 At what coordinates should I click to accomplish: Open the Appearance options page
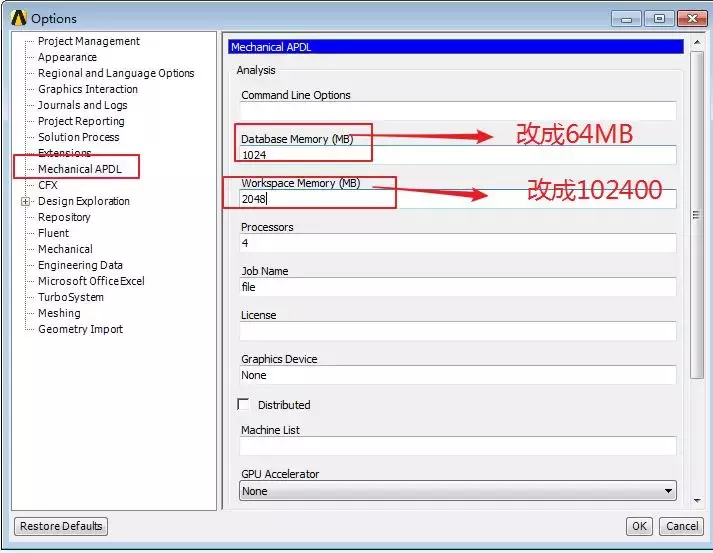pos(67,57)
